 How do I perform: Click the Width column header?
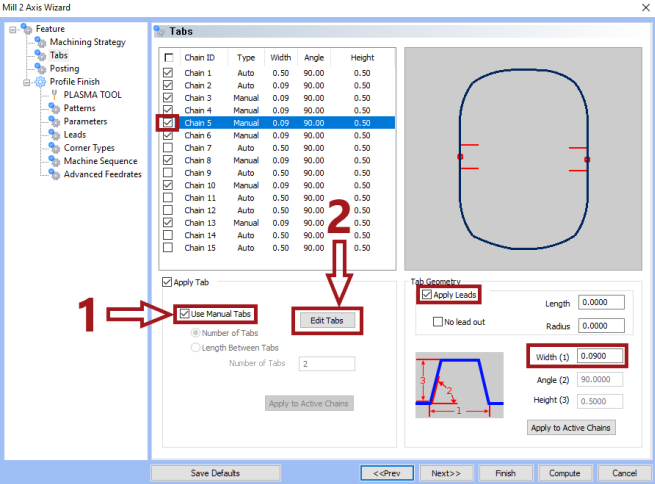(281, 58)
